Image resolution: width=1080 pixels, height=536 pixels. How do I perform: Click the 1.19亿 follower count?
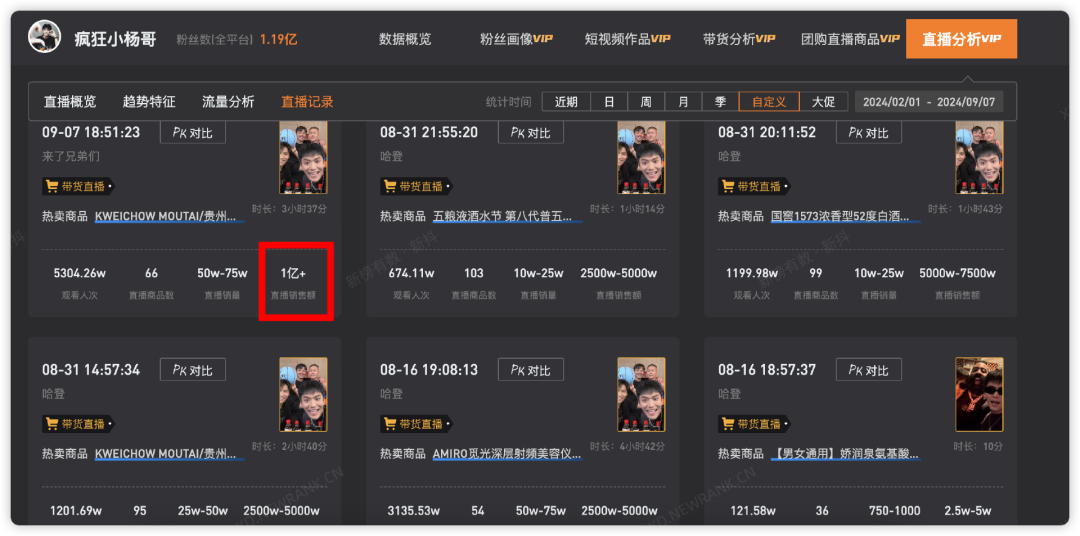click(278, 39)
